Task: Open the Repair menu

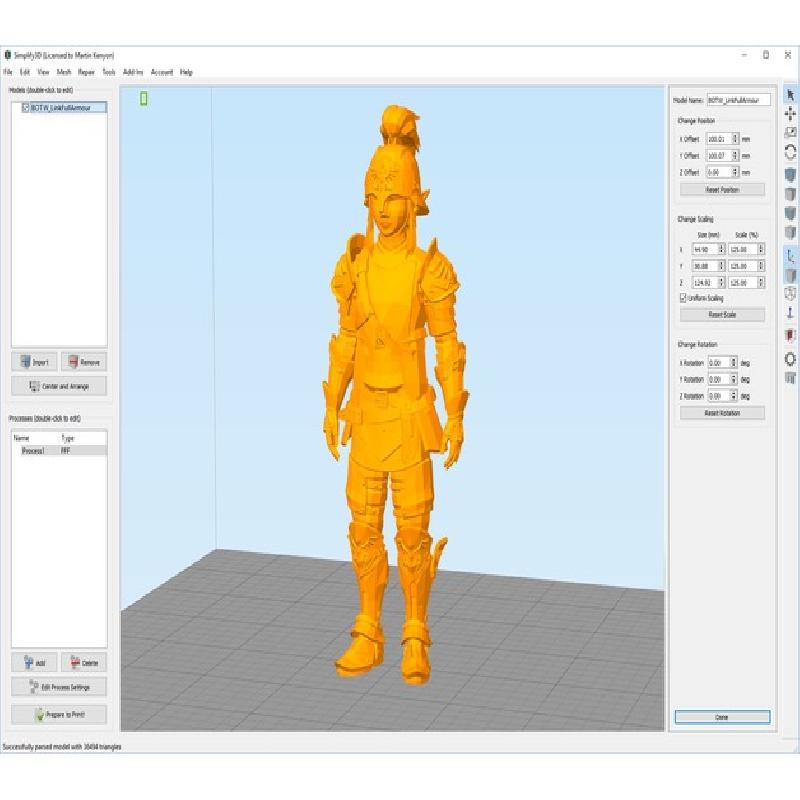Action: tap(86, 72)
